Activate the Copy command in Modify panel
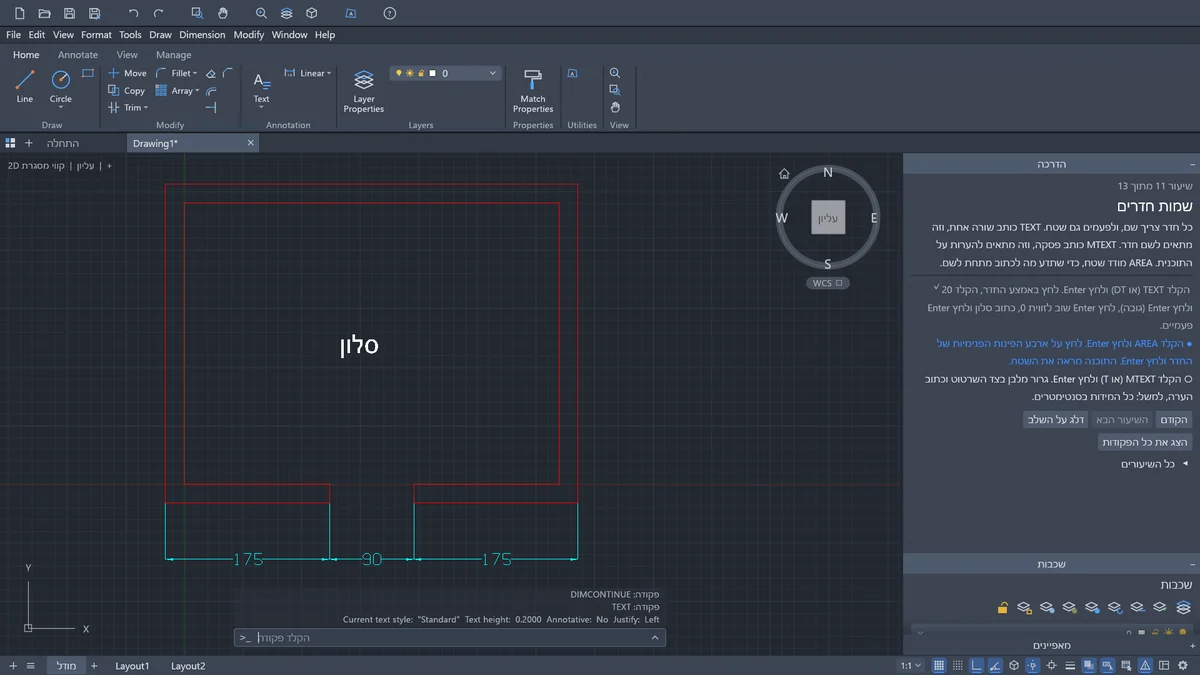This screenshot has width=1200, height=675. coord(127,90)
